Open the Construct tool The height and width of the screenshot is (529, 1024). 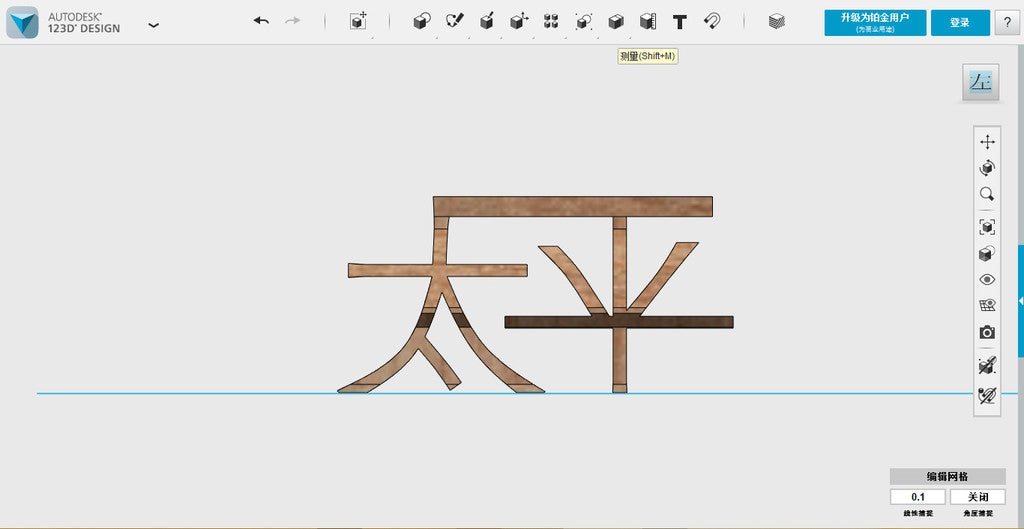point(487,22)
